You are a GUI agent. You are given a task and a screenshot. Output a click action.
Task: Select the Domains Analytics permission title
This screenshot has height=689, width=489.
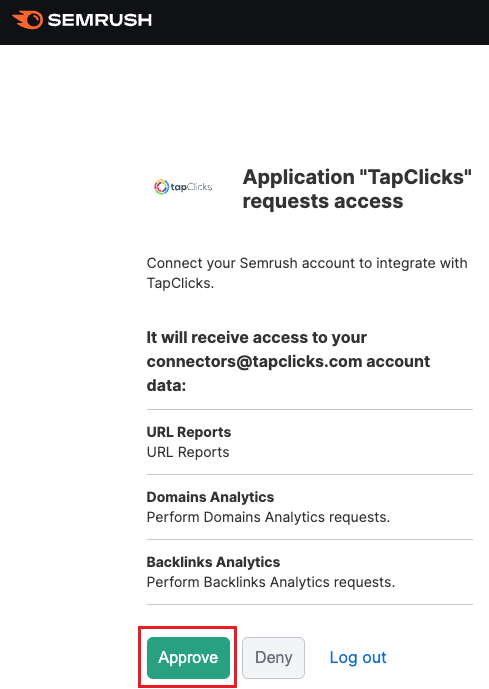coord(210,497)
